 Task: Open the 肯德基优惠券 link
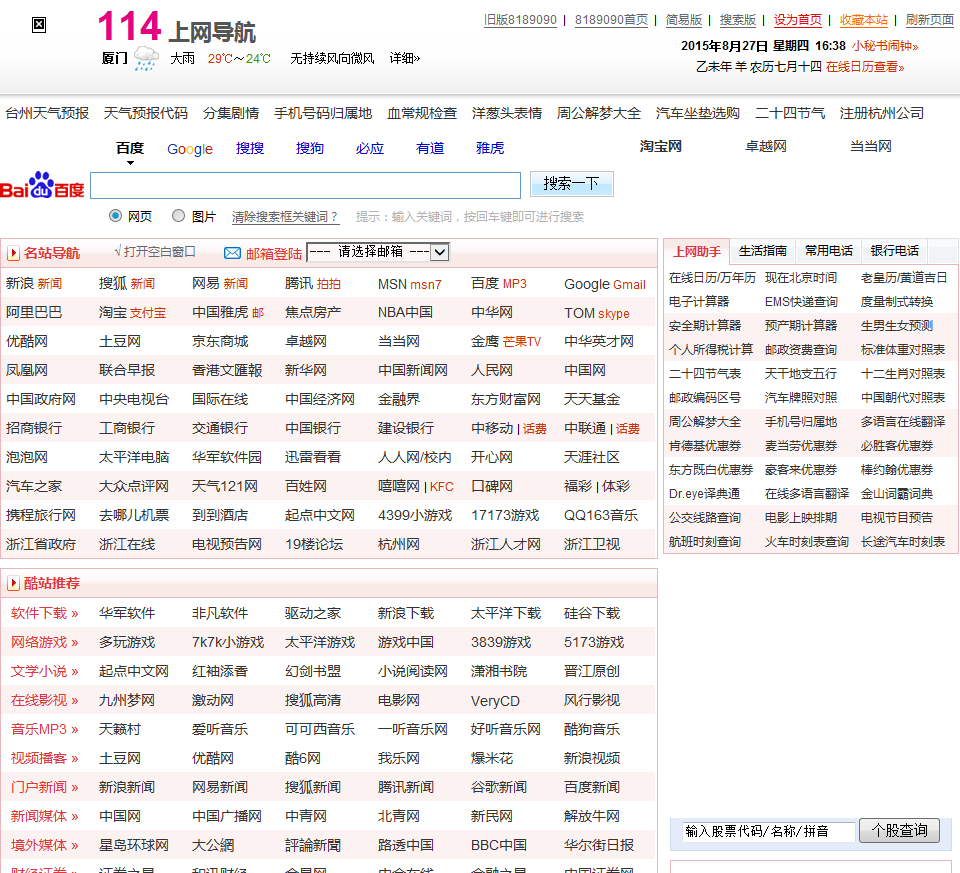click(x=705, y=446)
